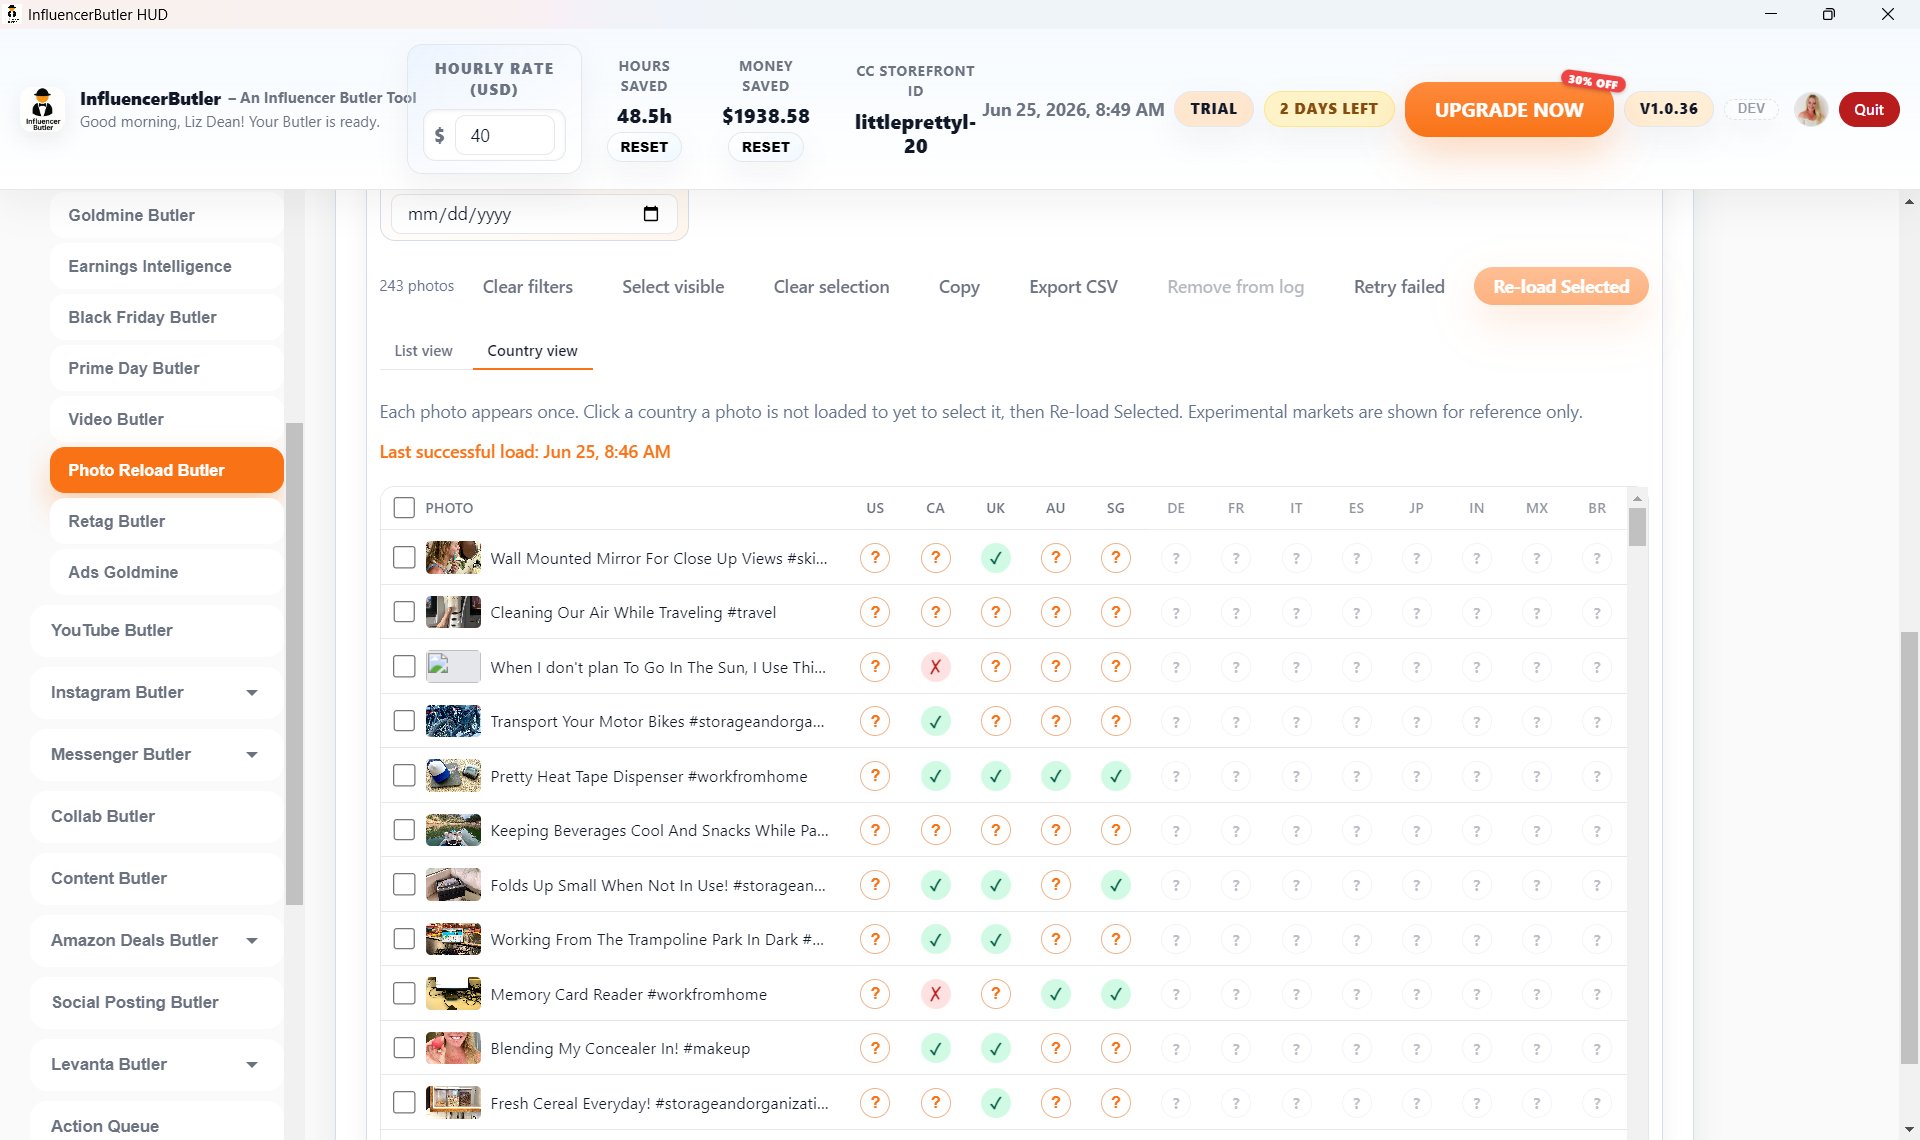
Task: Check the Pretty Heat Tape Dispenser row
Action: click(404, 776)
